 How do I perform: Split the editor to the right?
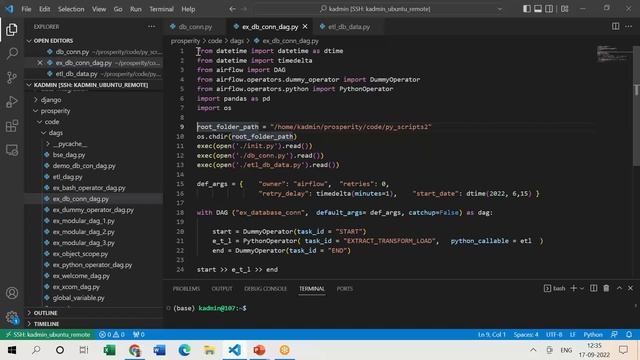point(615,27)
